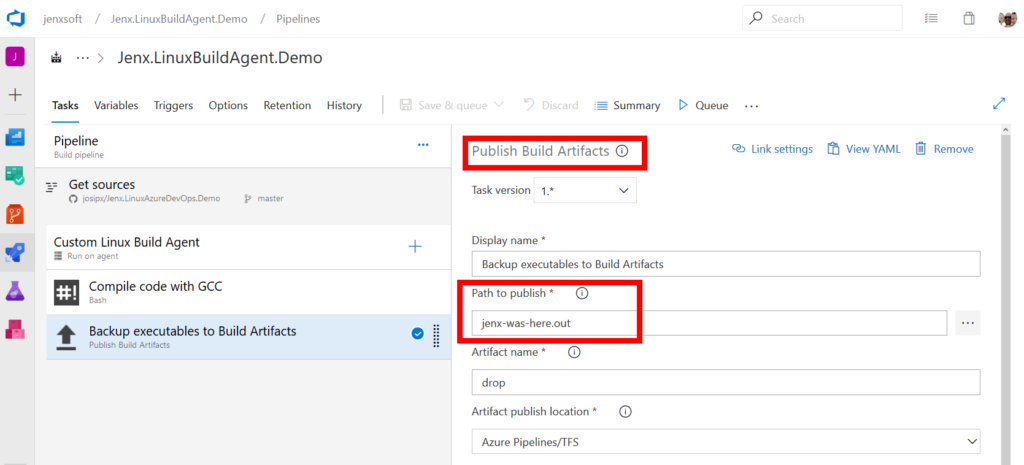This screenshot has height=465, width=1024.
Task: Toggle the check mark on Backup executables task
Action: (418, 334)
